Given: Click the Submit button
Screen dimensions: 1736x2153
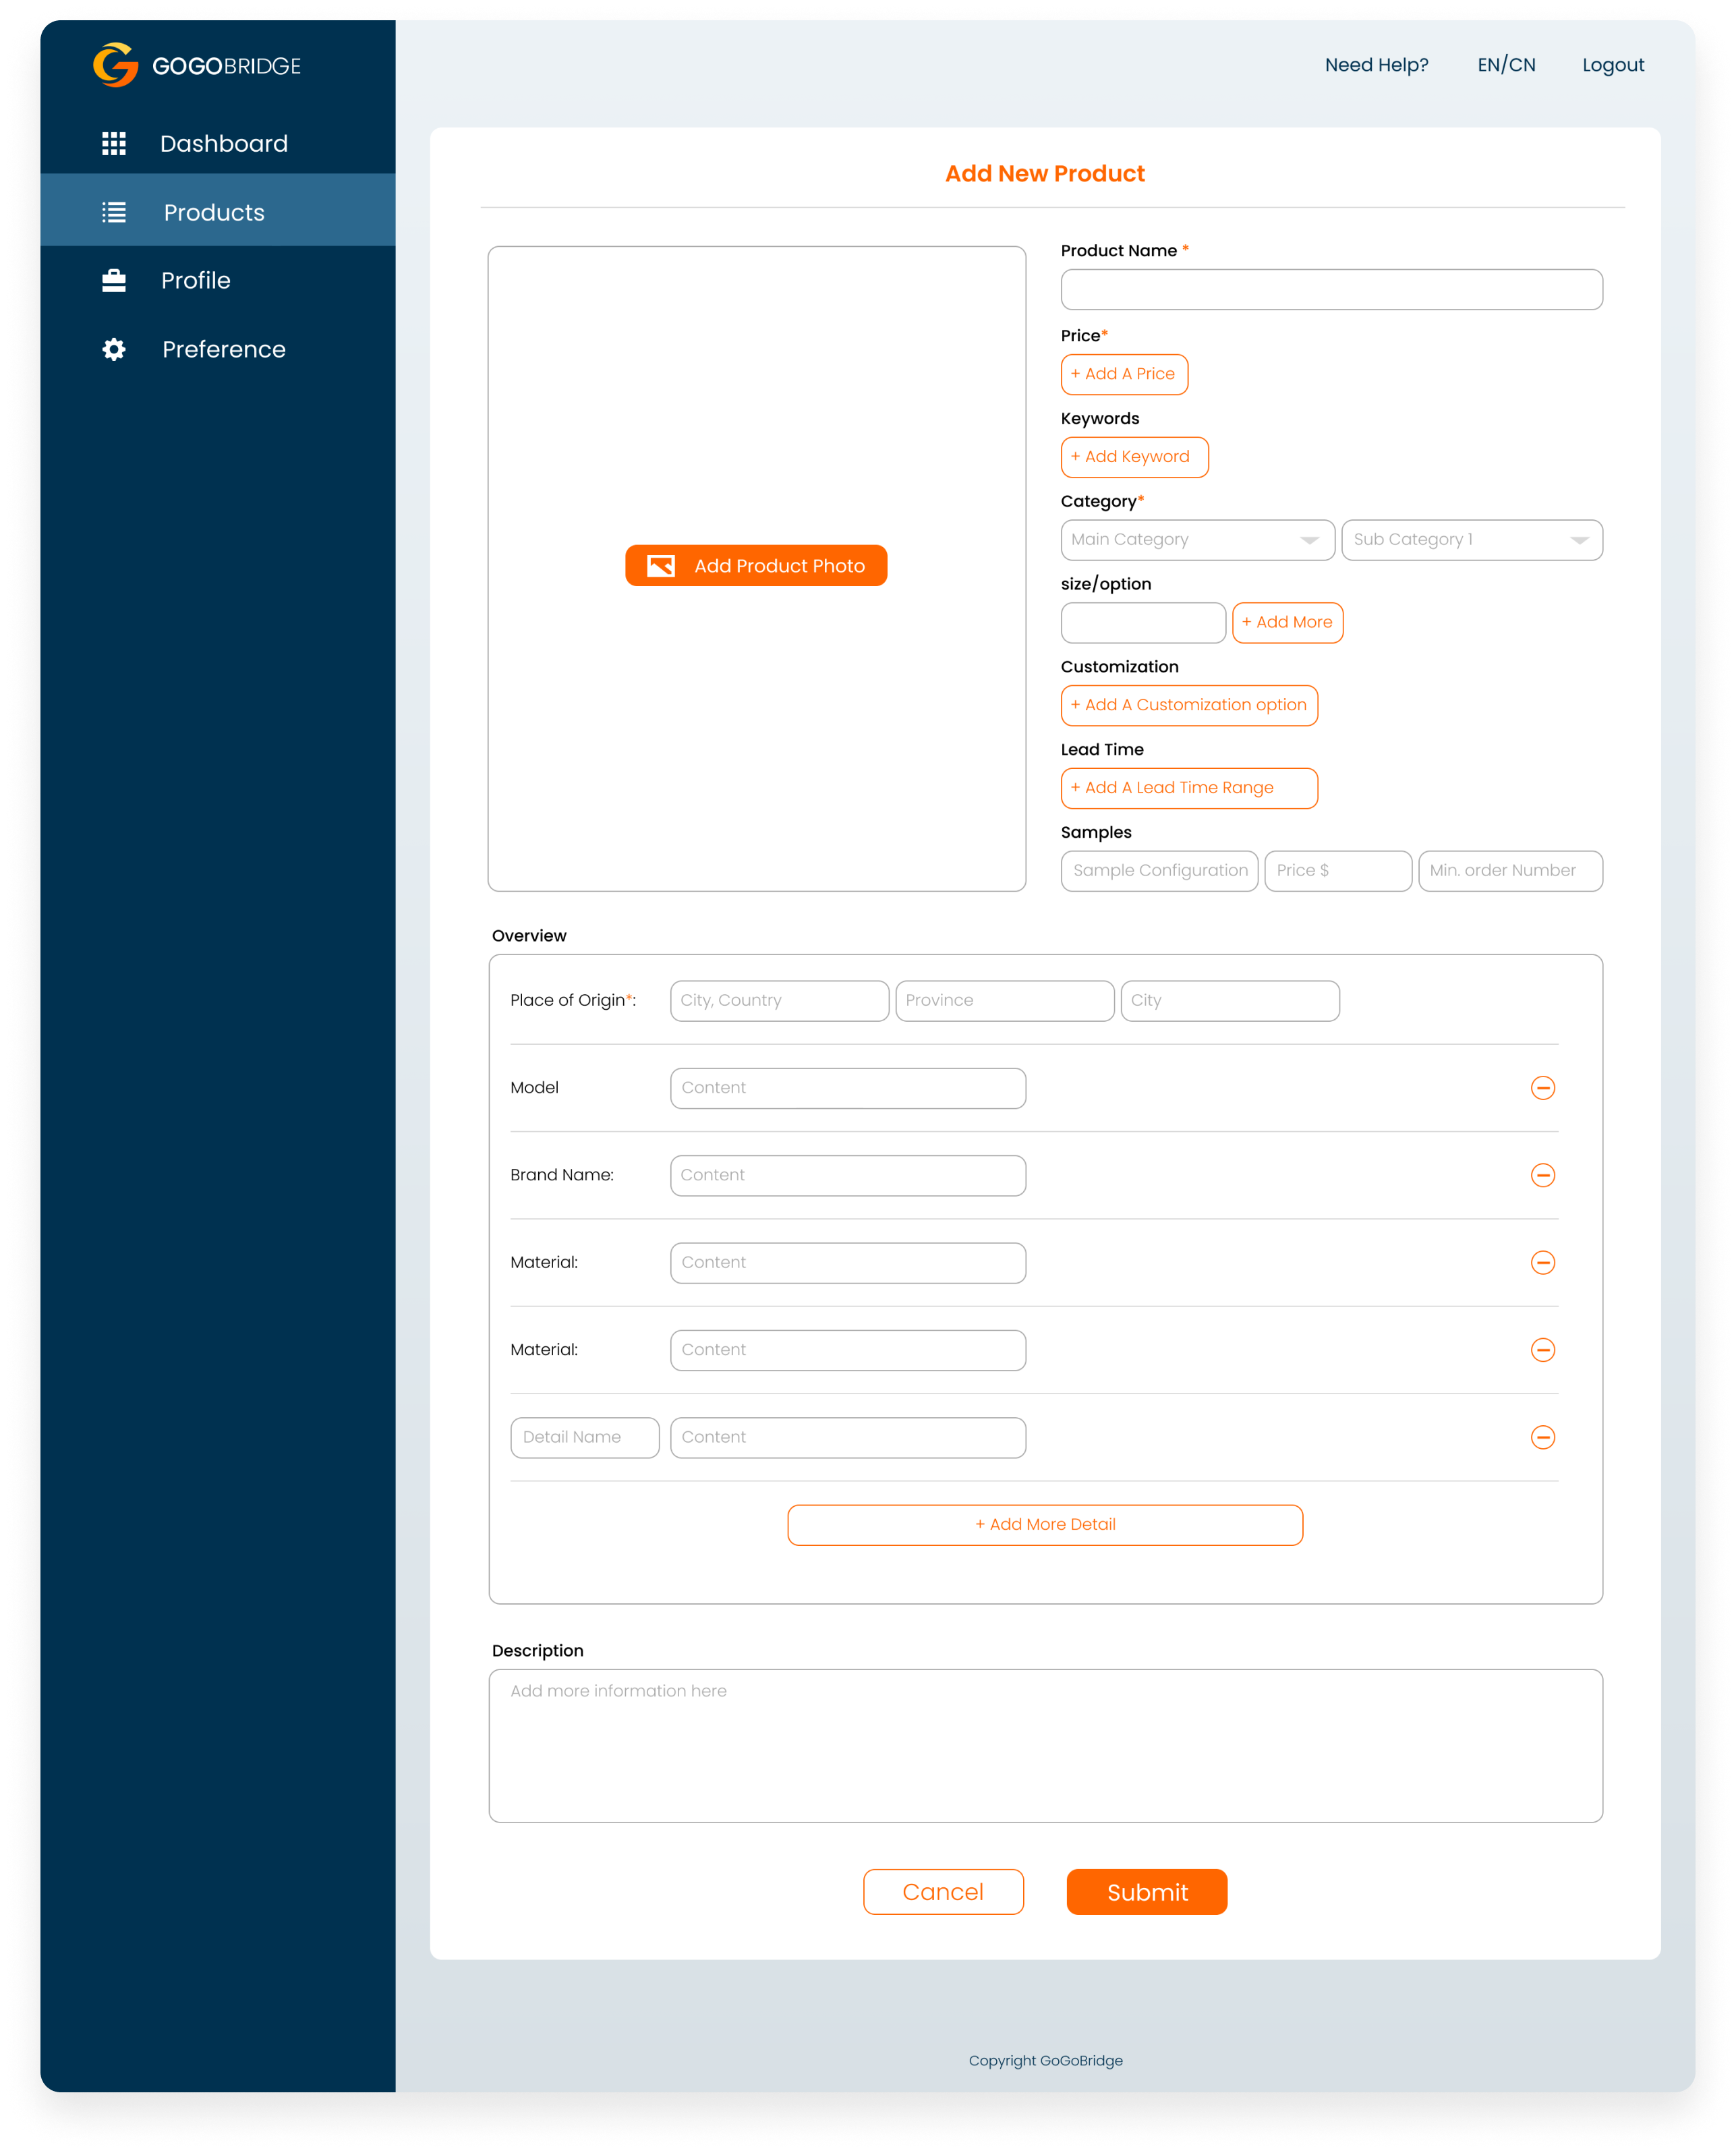Looking at the screenshot, I should pos(1146,1892).
